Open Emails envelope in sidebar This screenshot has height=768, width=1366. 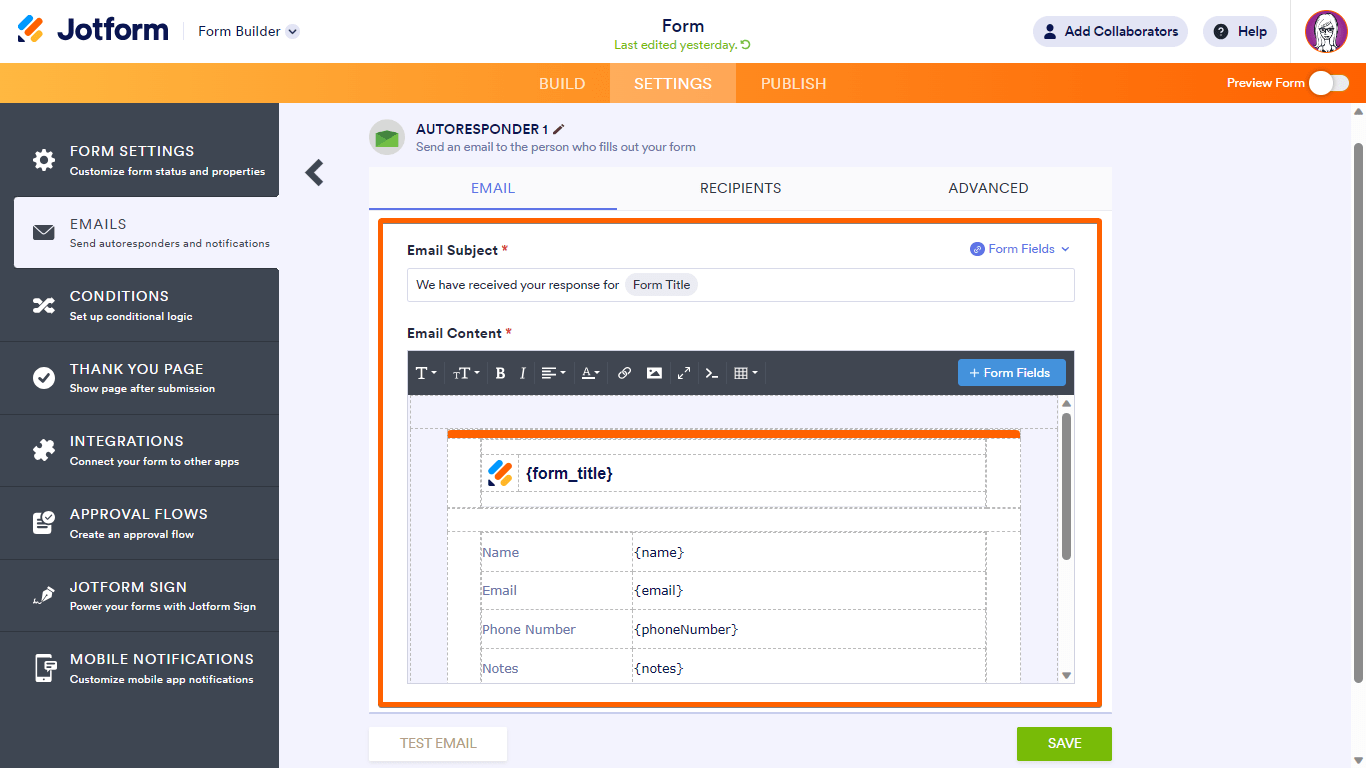click(44, 233)
